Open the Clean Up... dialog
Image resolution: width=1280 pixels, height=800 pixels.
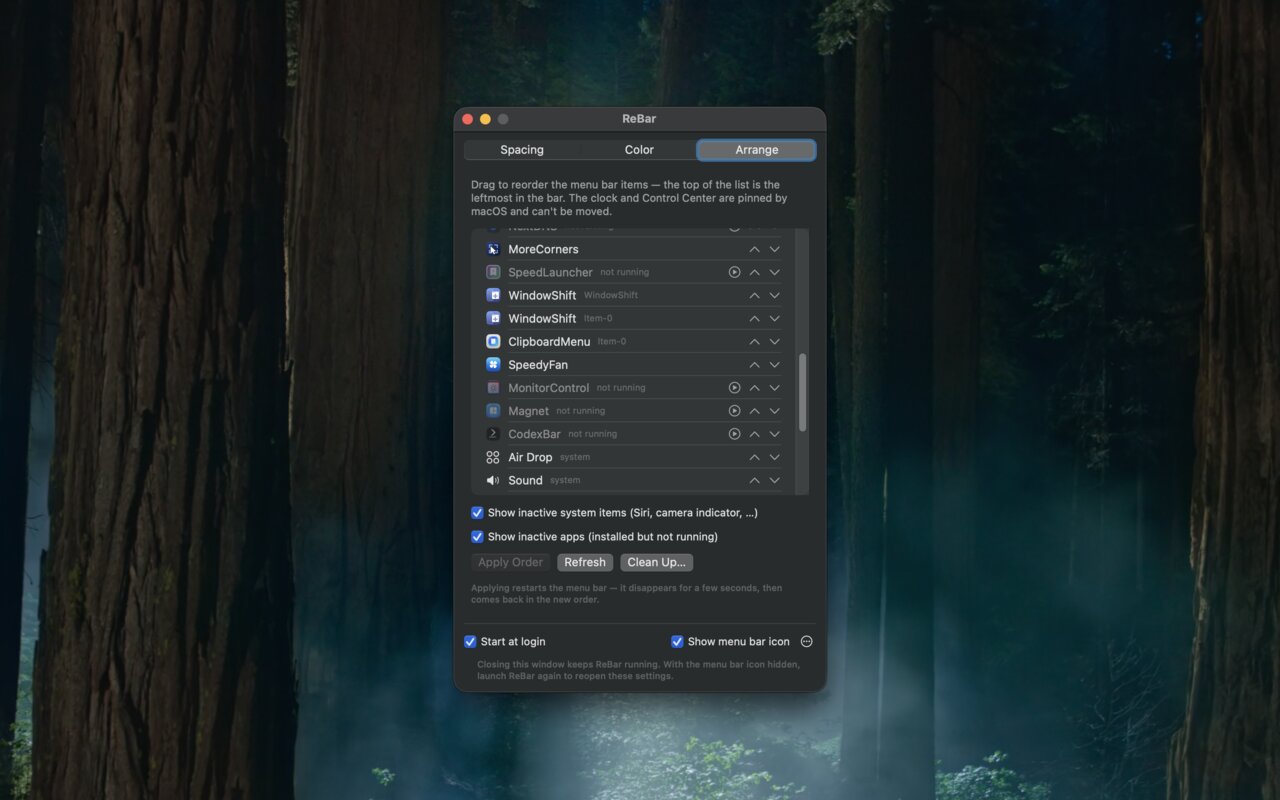656,562
